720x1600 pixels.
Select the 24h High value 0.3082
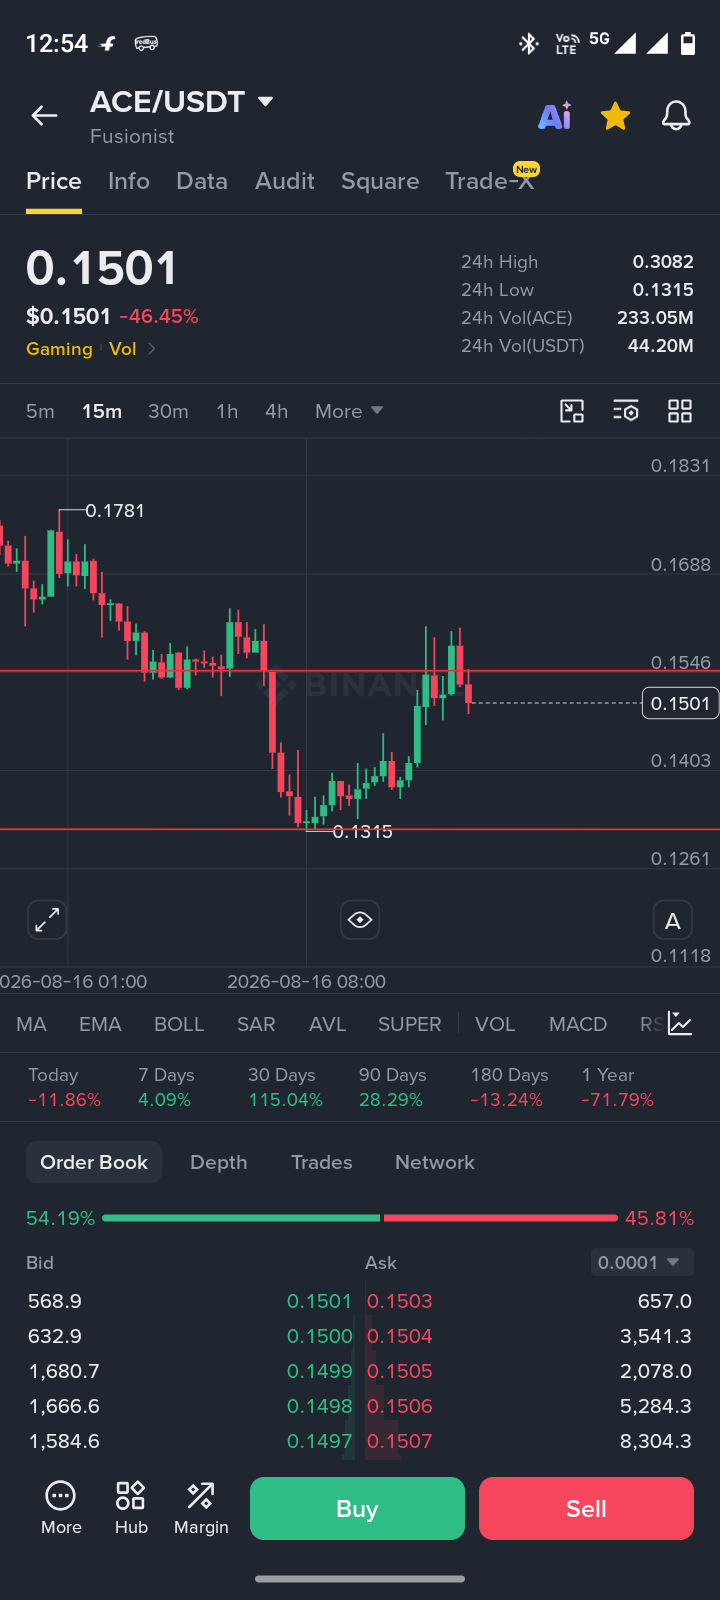[x=663, y=261]
